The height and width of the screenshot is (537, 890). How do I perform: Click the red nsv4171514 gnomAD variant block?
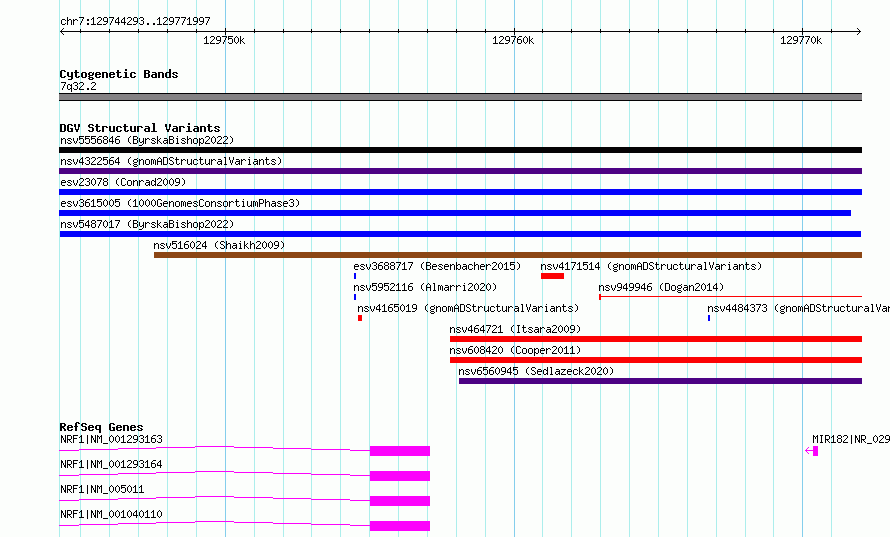[552, 276]
